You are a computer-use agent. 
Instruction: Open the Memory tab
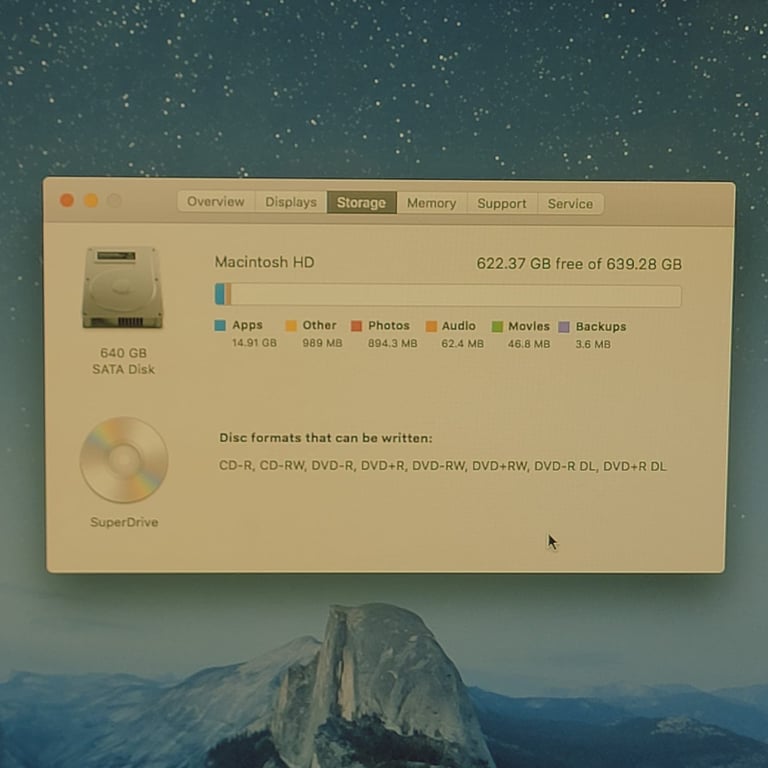[x=432, y=203]
